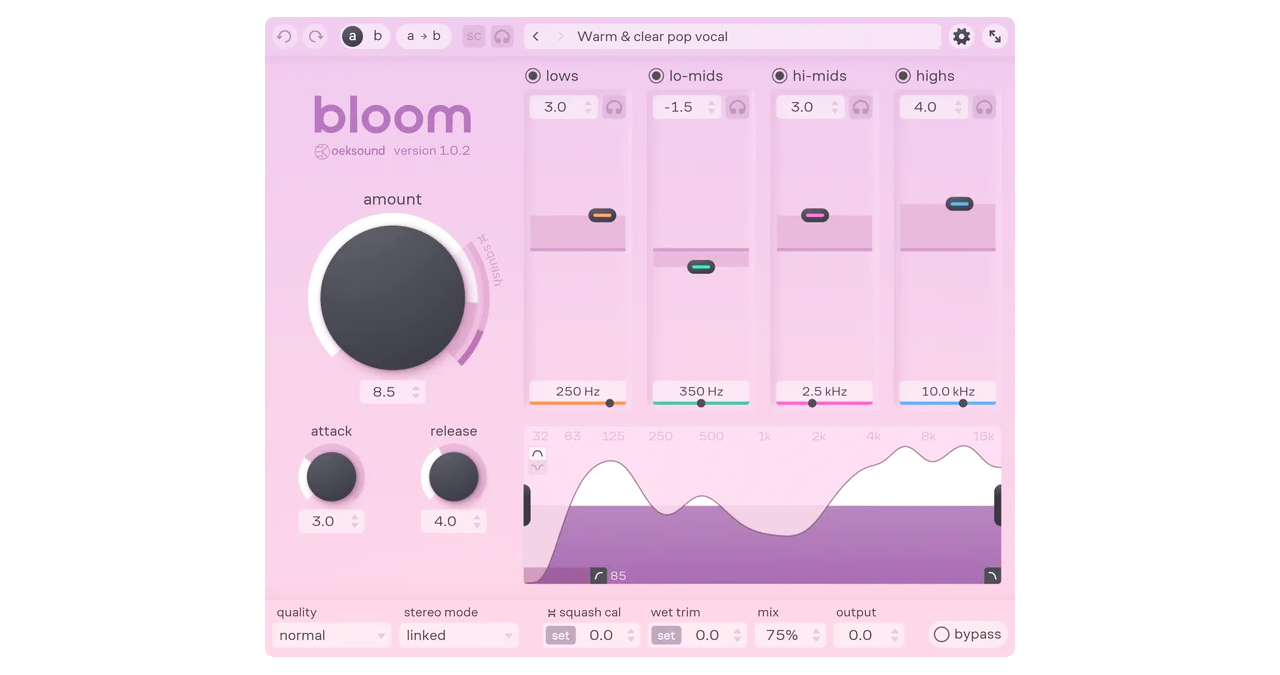This screenshot has height=675, width=1280.
Task: Switch to preset slot b
Action: pyautogui.click(x=377, y=36)
